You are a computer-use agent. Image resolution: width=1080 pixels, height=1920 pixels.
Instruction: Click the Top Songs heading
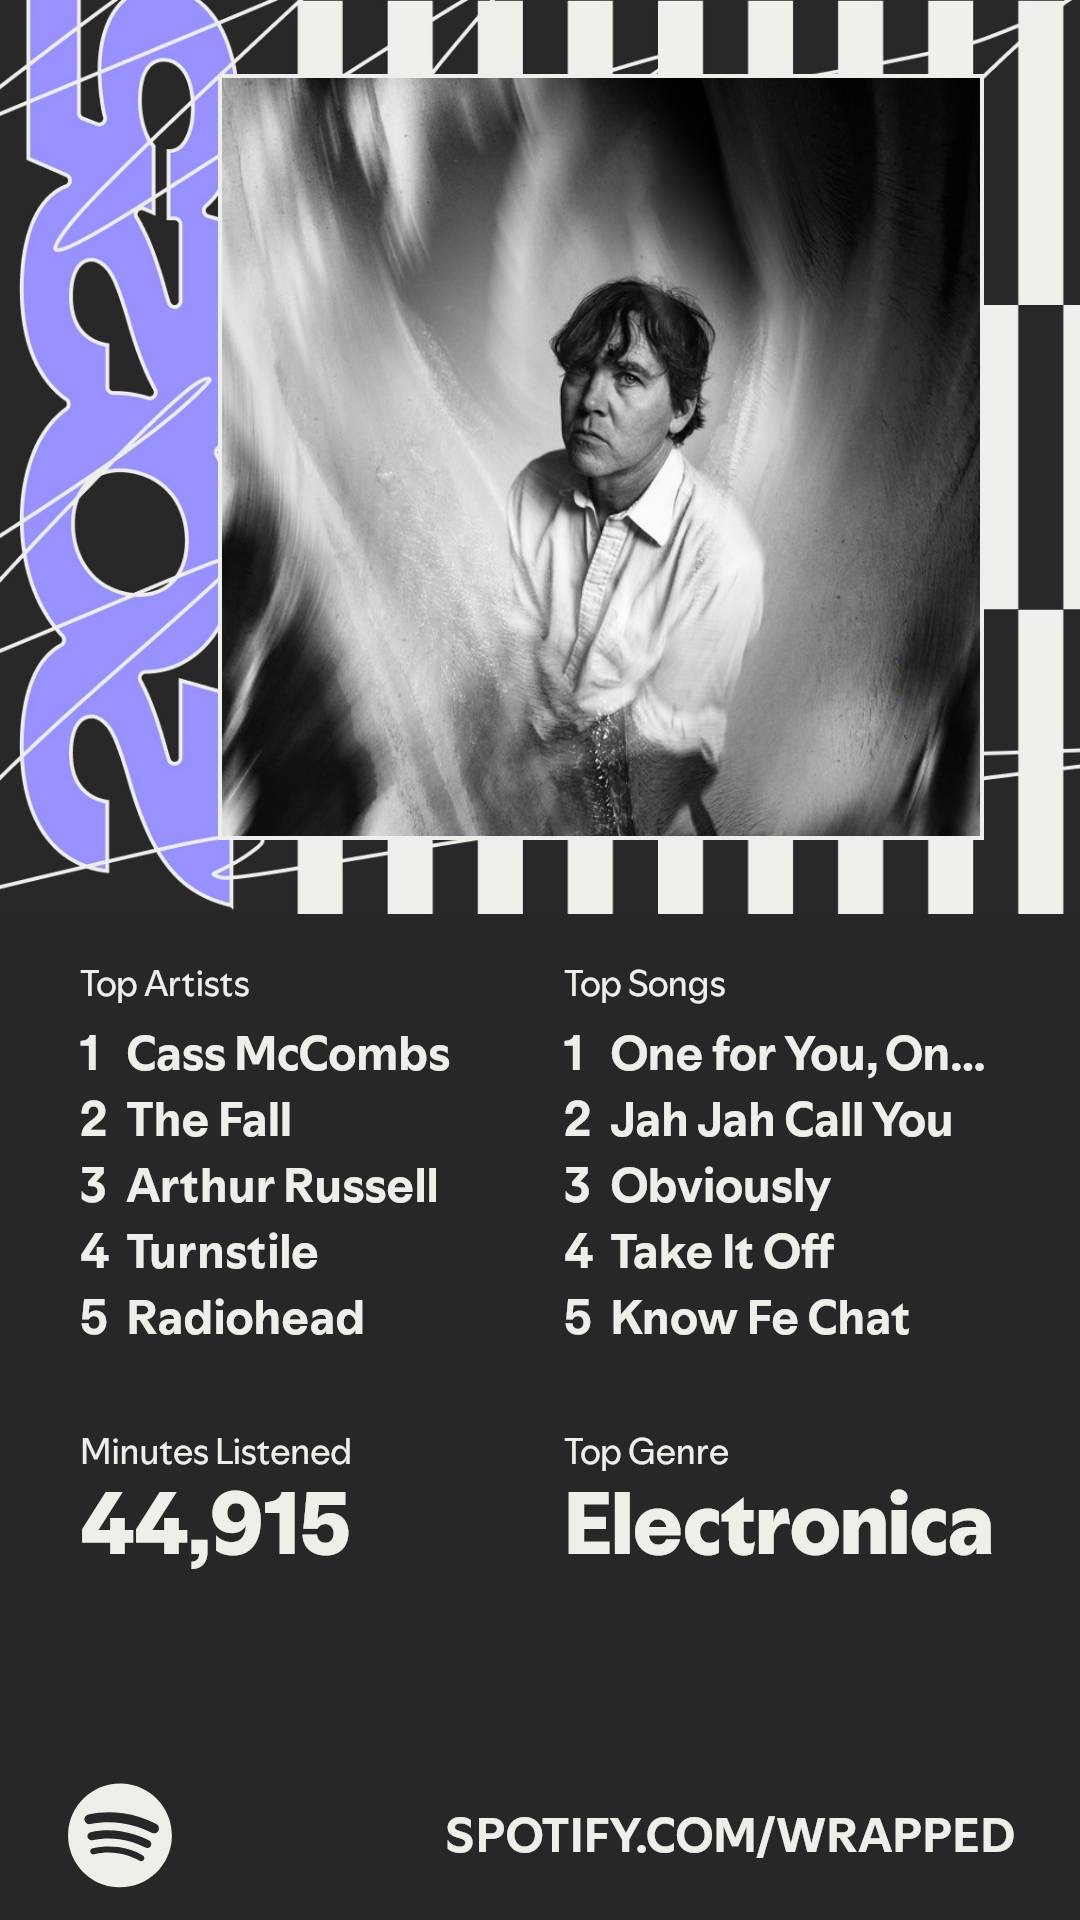(x=645, y=984)
